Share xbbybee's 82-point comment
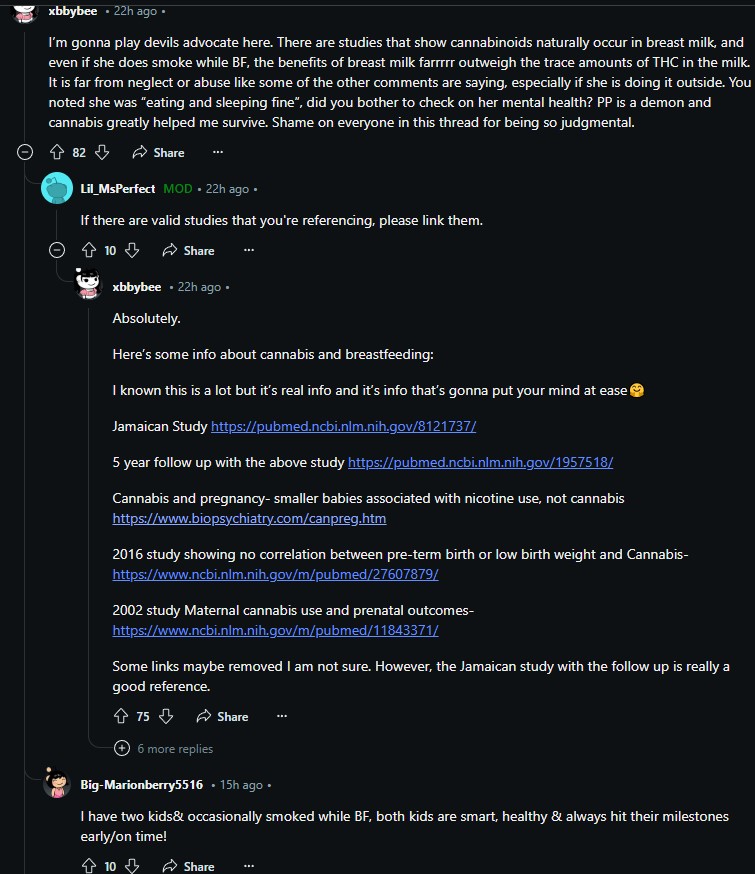755x874 pixels. click(x=158, y=152)
